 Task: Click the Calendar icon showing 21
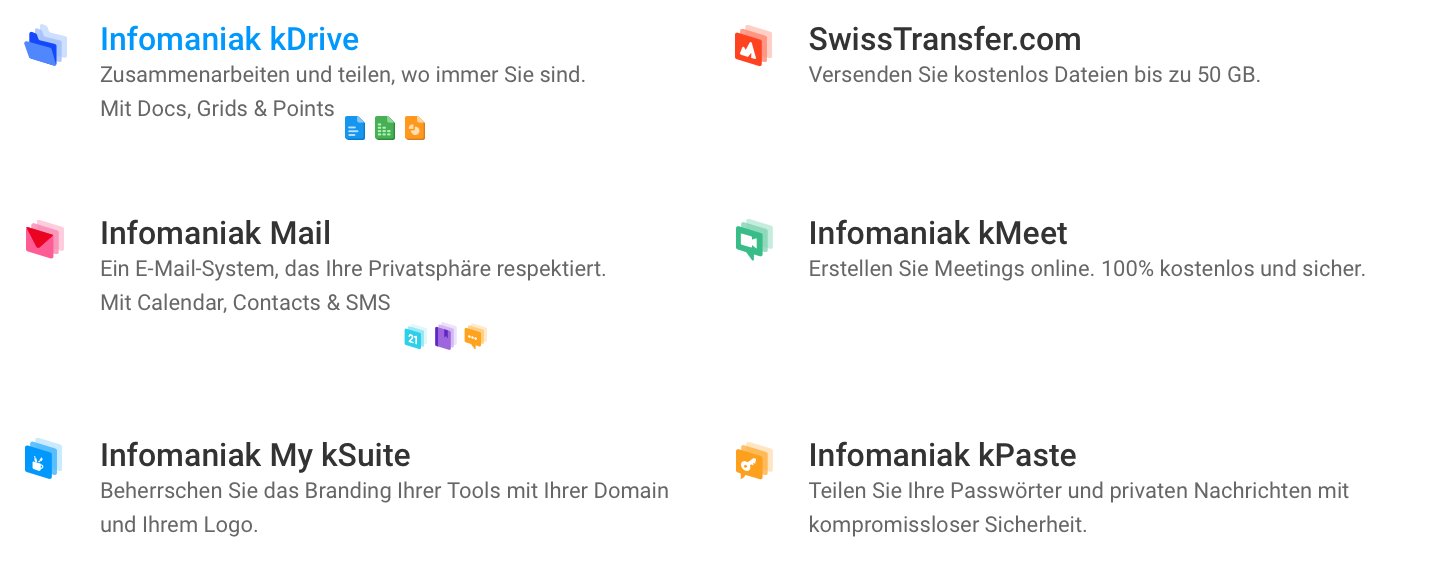point(415,337)
